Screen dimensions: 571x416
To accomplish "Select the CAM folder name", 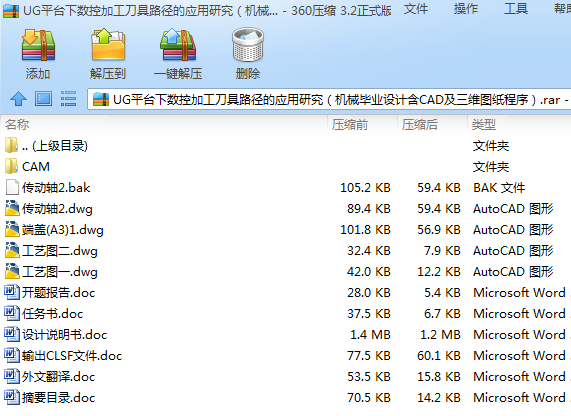I will pos(36,166).
